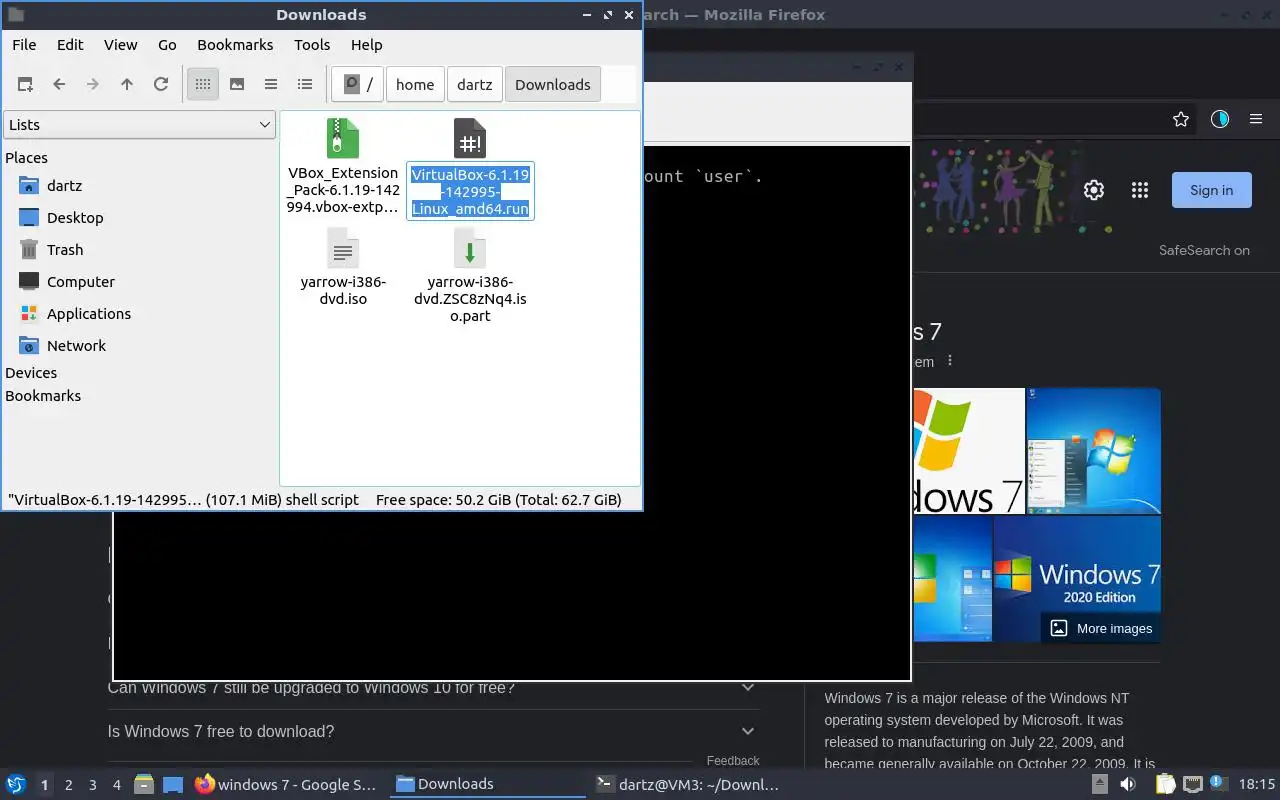This screenshot has height=800, width=1280.
Task: Collapse the Places section header
Action: (x=26, y=158)
